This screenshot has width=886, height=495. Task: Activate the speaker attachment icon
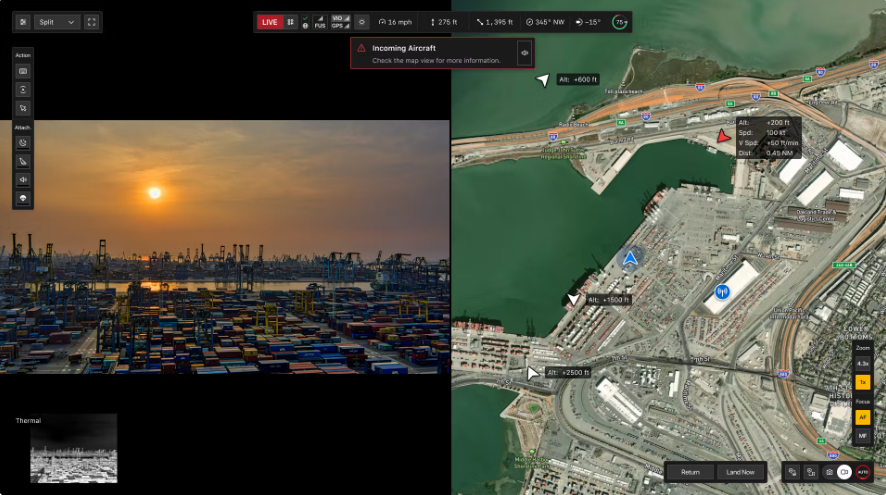point(23,179)
